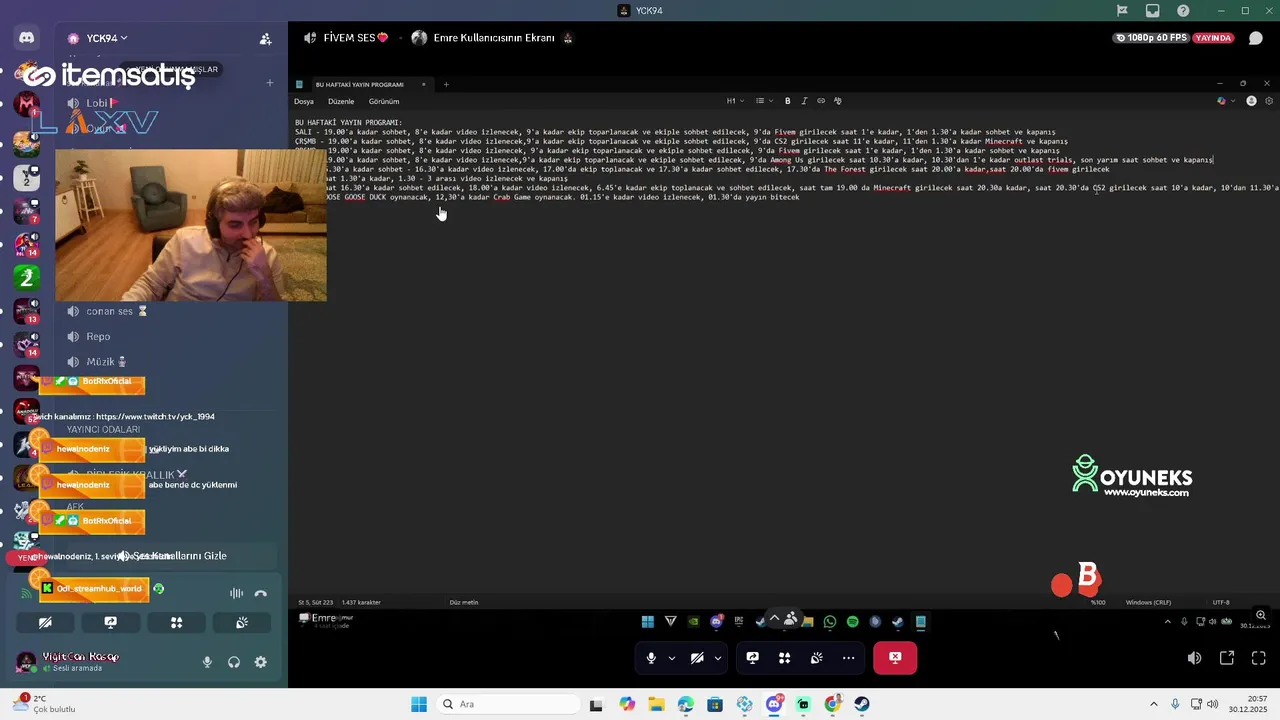Viewport: 1280px width, 720px height.
Task: Open the 1080p 60 FPS stream quality indicator
Action: click(x=1149, y=38)
